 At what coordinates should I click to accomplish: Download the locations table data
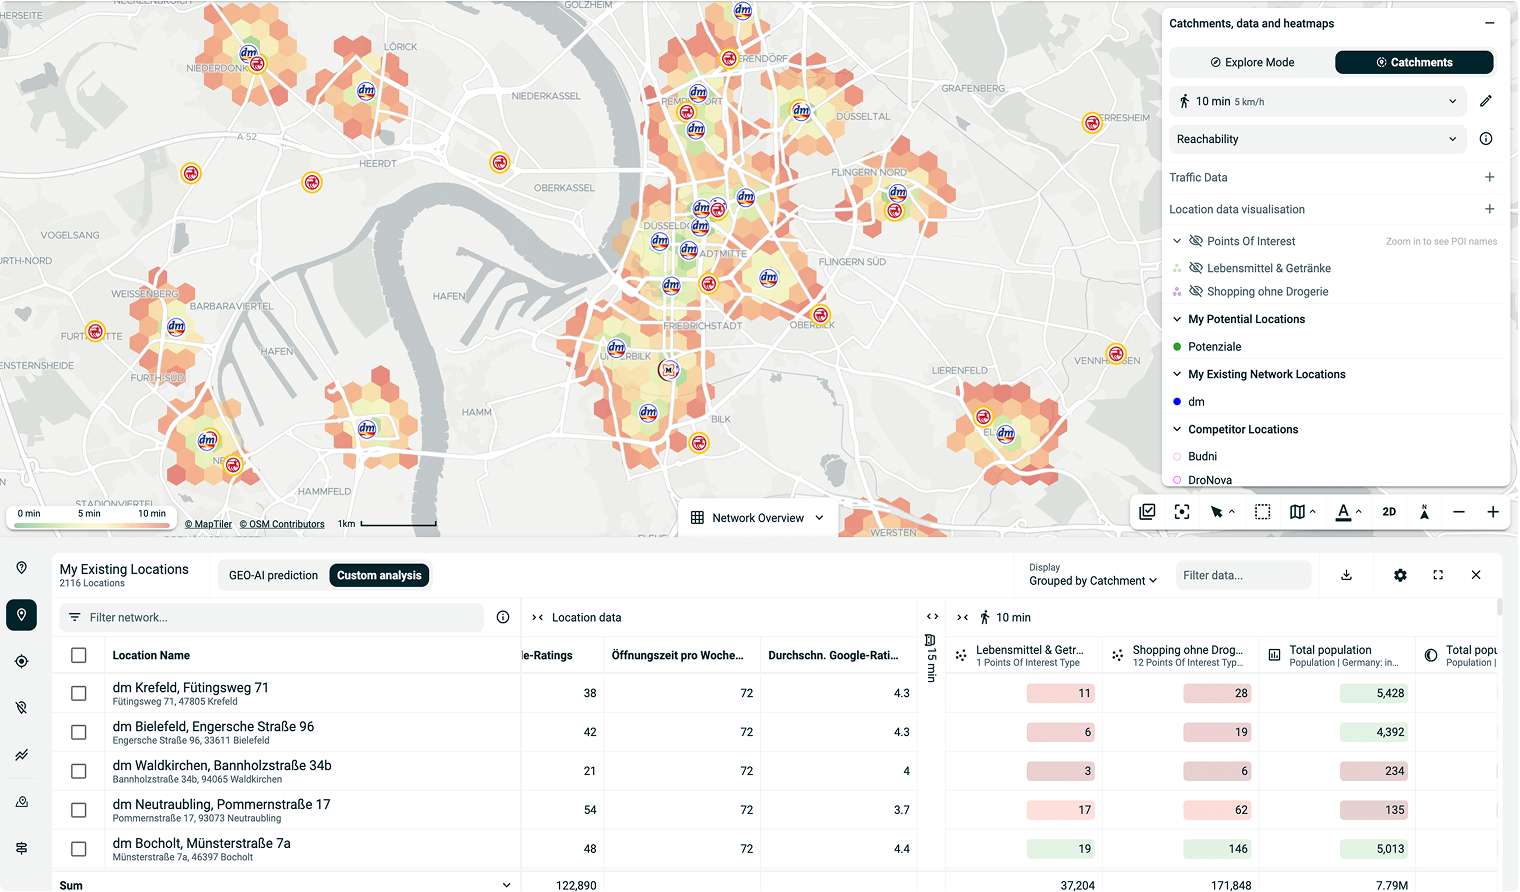point(1346,575)
